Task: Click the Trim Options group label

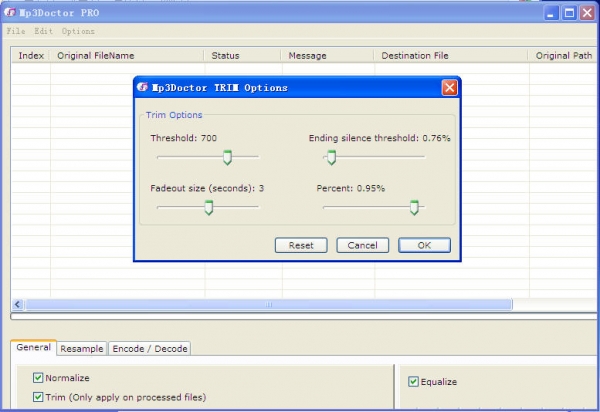Action: 174,115
